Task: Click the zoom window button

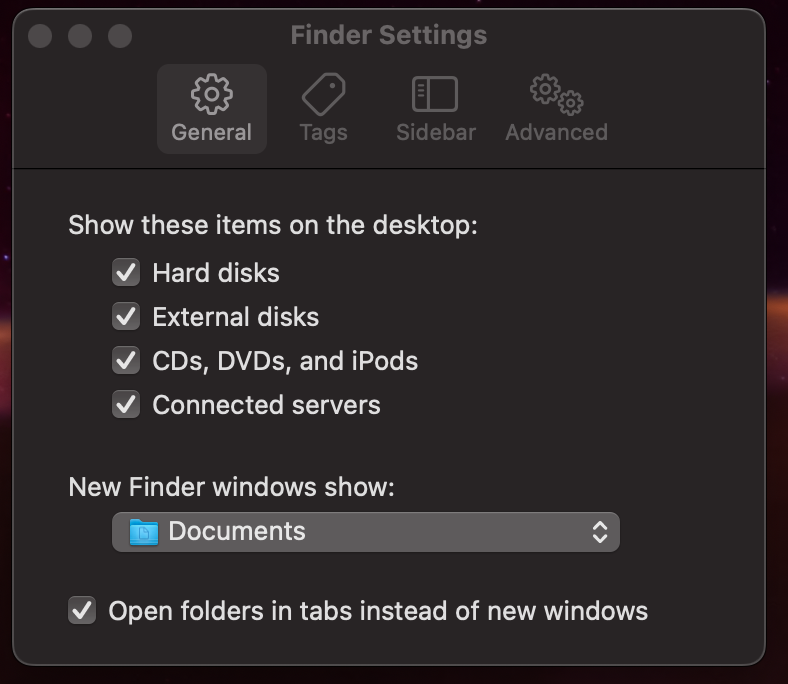Action: pos(120,36)
